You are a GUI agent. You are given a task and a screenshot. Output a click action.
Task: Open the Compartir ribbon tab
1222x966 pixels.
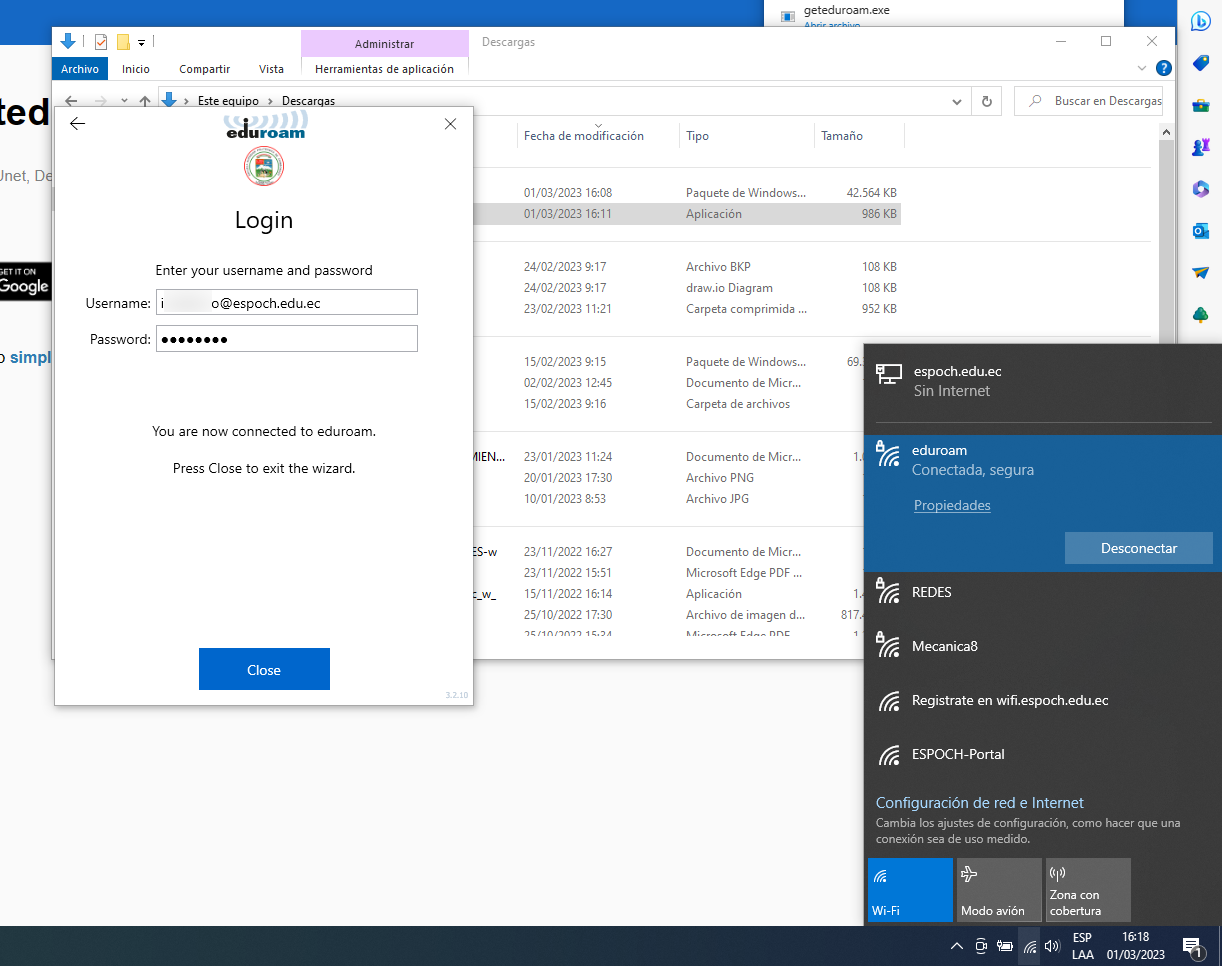(205, 69)
